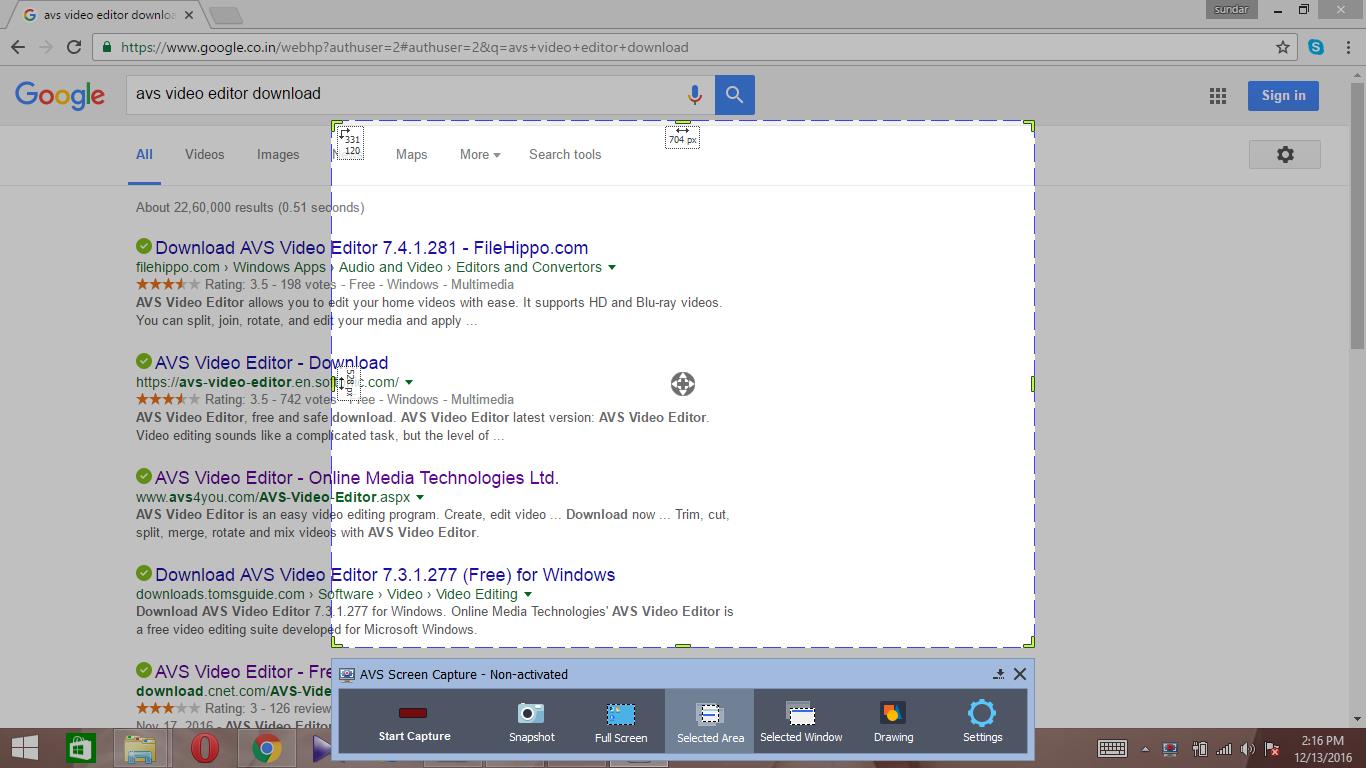This screenshot has width=1366, height=768.
Task: Bookmark this page with the star
Action: tap(1283, 47)
